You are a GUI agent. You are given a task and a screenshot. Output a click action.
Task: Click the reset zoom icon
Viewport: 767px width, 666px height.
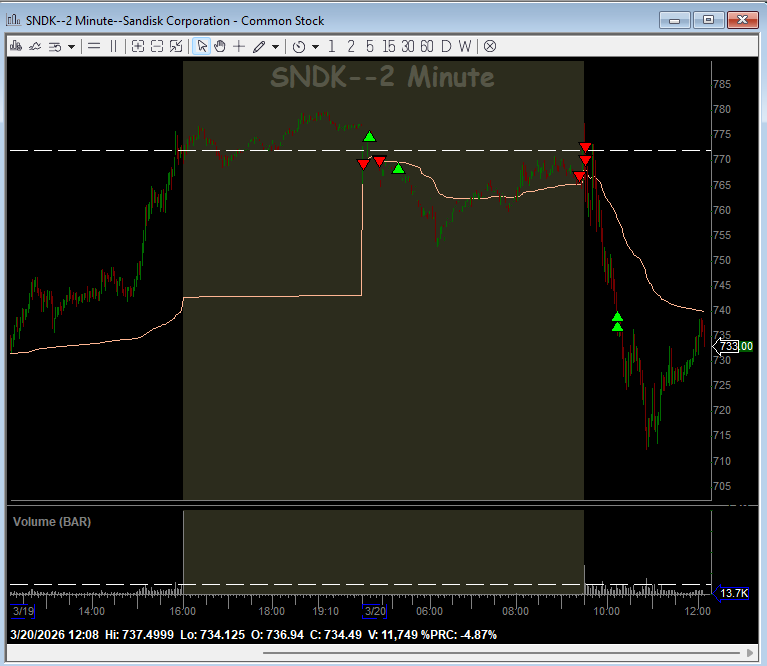(x=176, y=46)
